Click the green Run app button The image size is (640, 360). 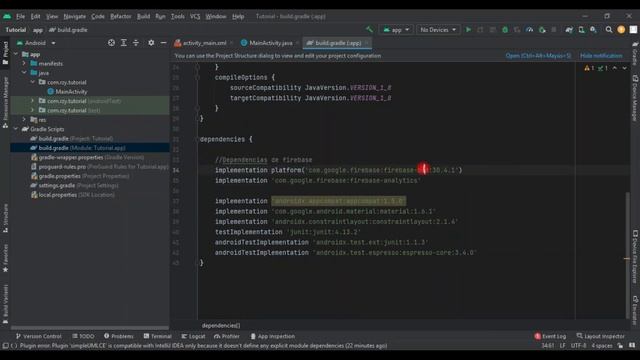pos(468,30)
